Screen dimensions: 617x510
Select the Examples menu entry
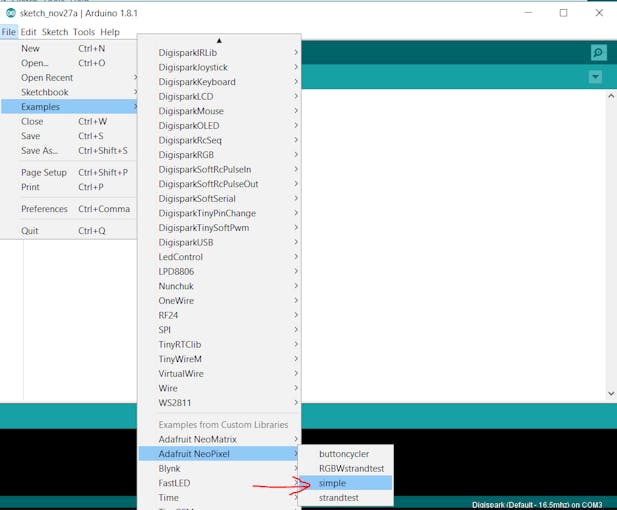point(69,107)
